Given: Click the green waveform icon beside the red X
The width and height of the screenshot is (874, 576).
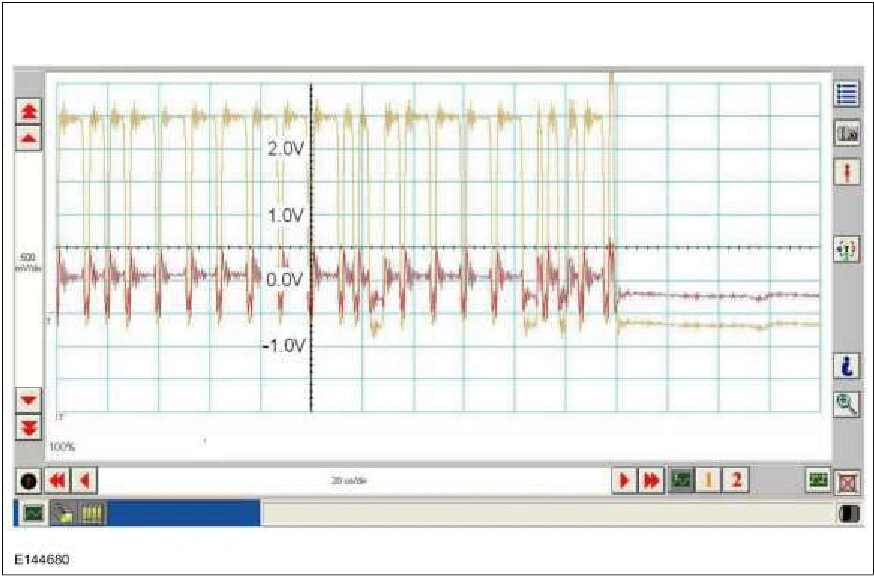Looking at the screenshot, I should point(818,480).
